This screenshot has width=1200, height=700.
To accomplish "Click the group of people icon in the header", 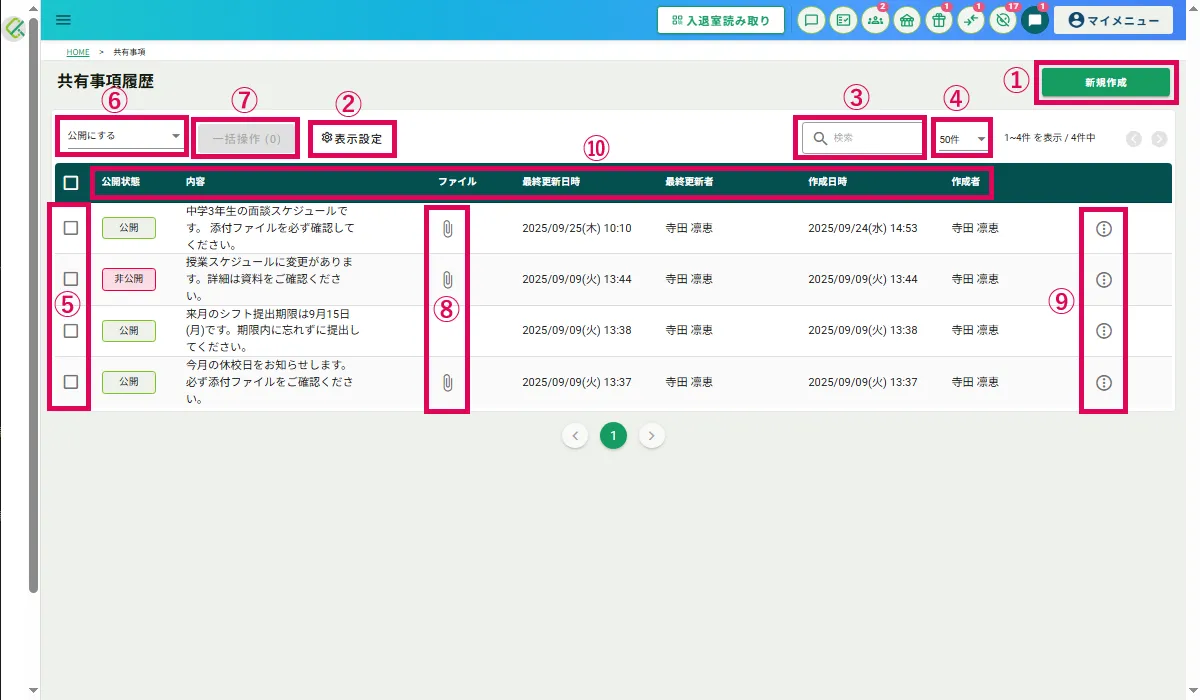I will point(875,20).
